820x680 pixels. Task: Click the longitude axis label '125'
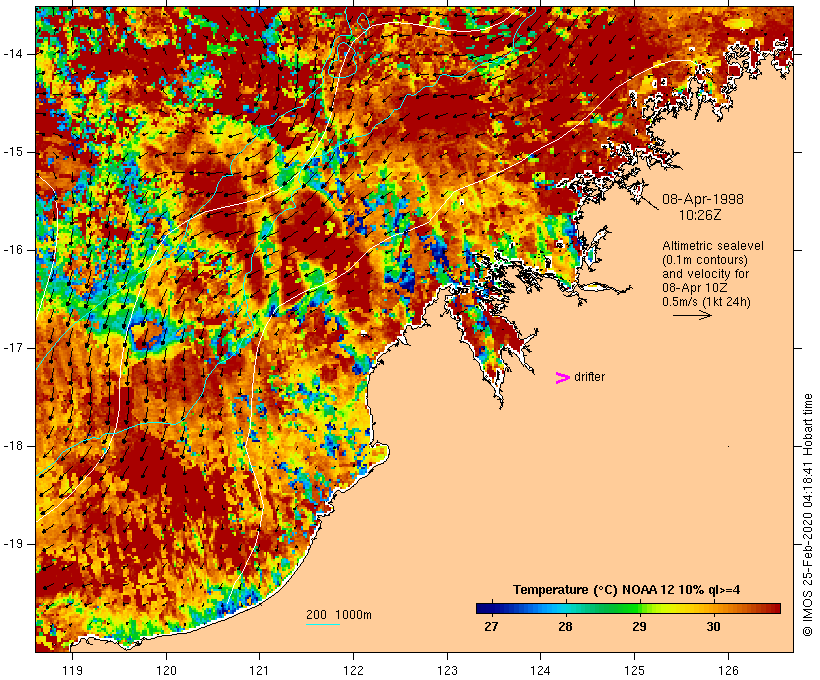[x=635, y=671]
